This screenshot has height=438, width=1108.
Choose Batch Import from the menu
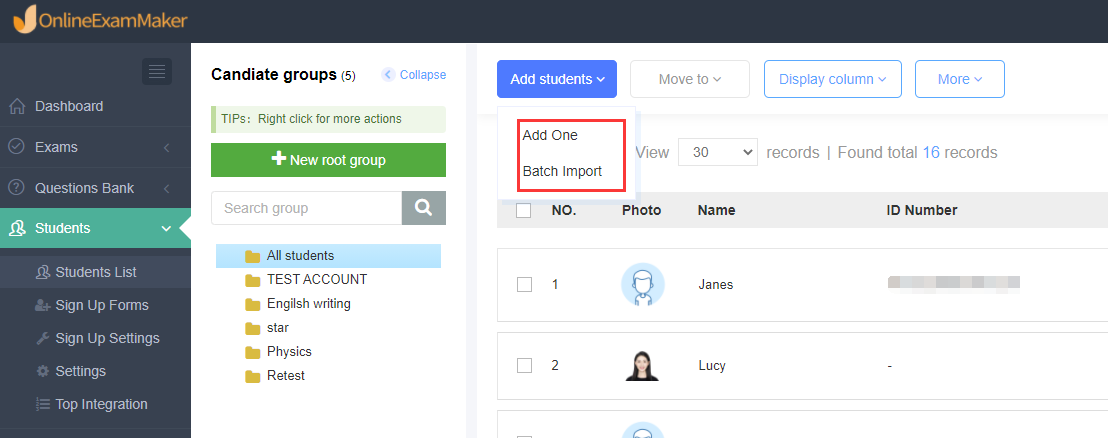coord(562,171)
